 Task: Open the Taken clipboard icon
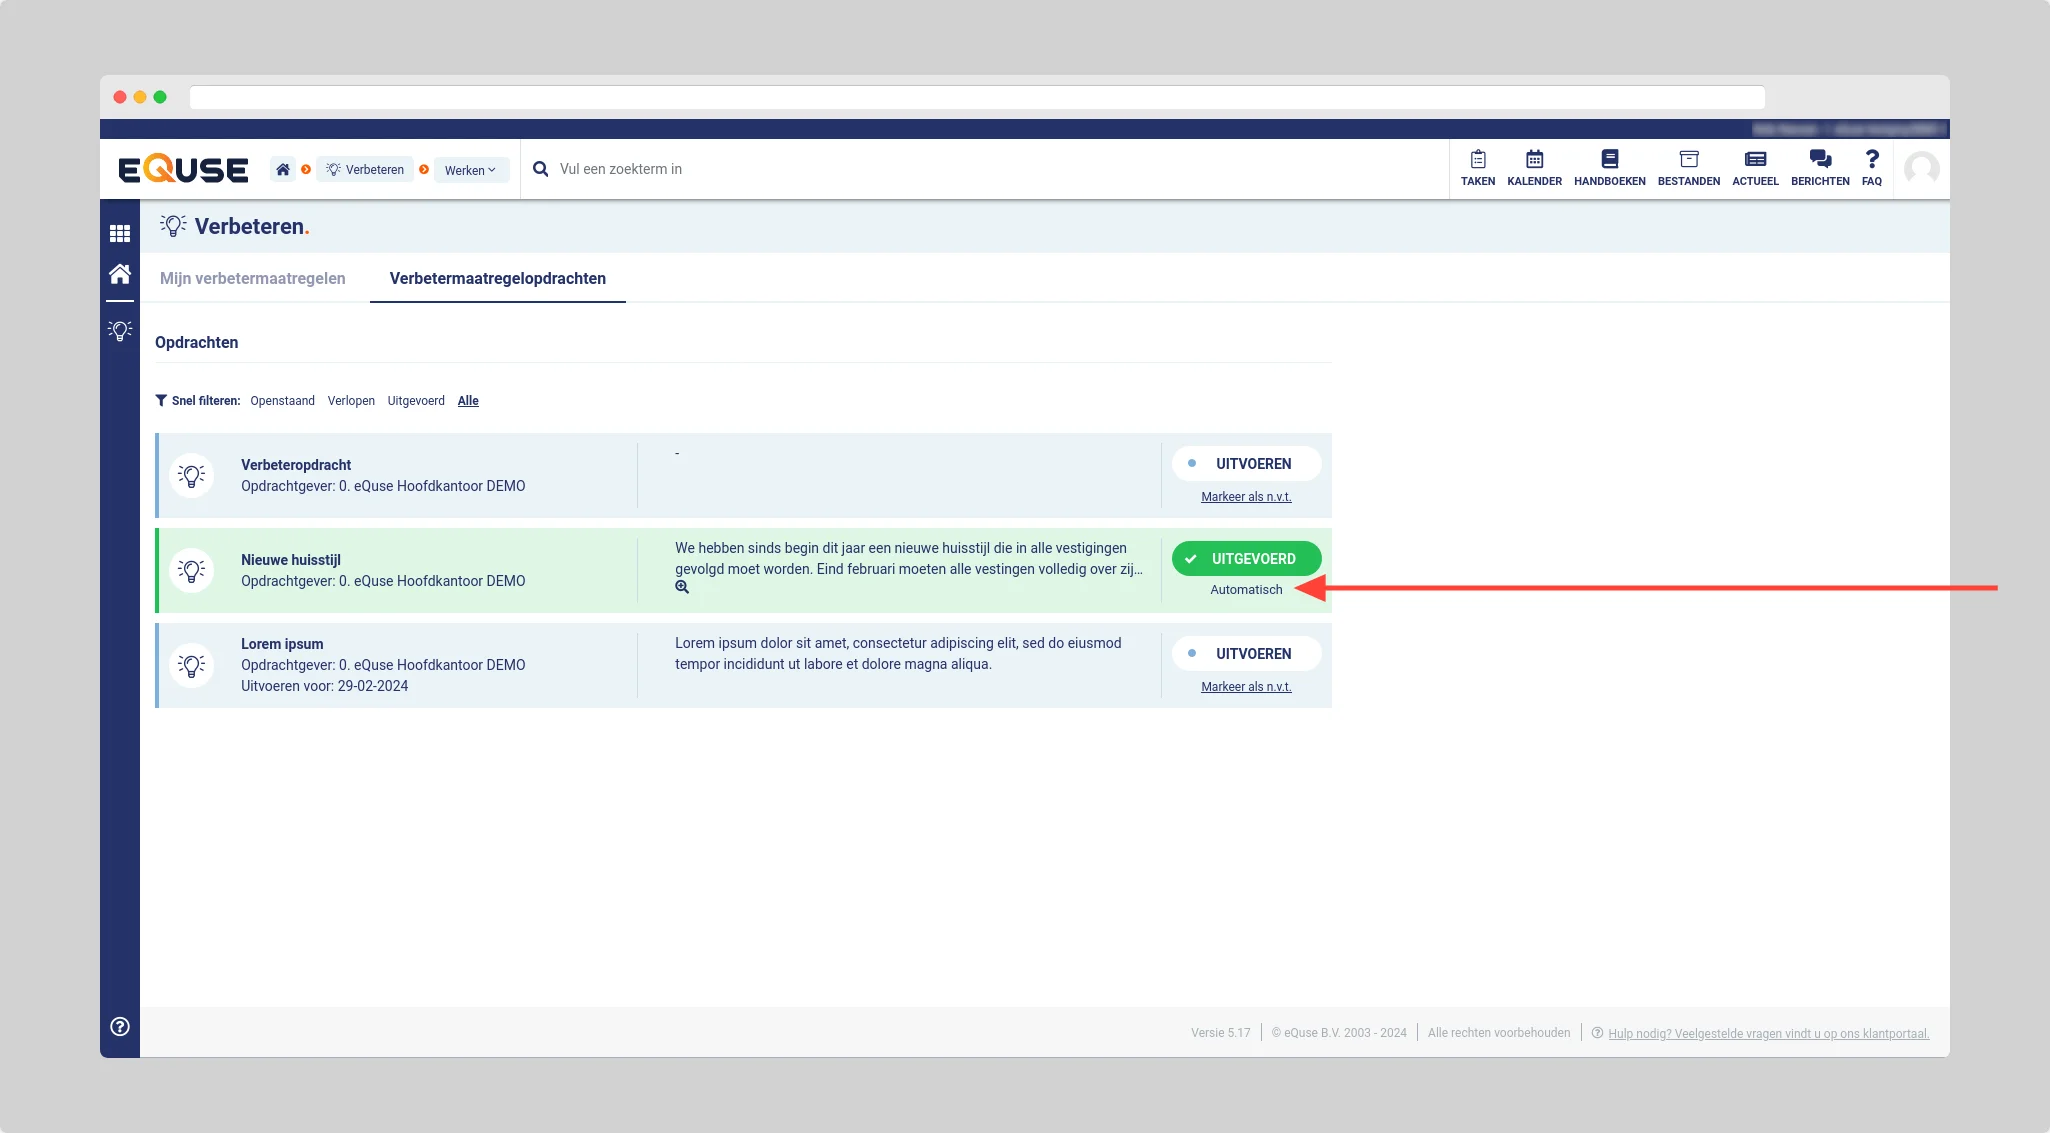[1477, 160]
